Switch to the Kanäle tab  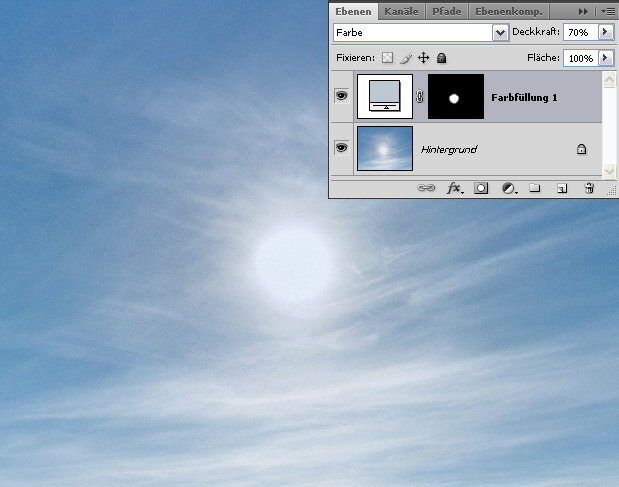pos(401,11)
